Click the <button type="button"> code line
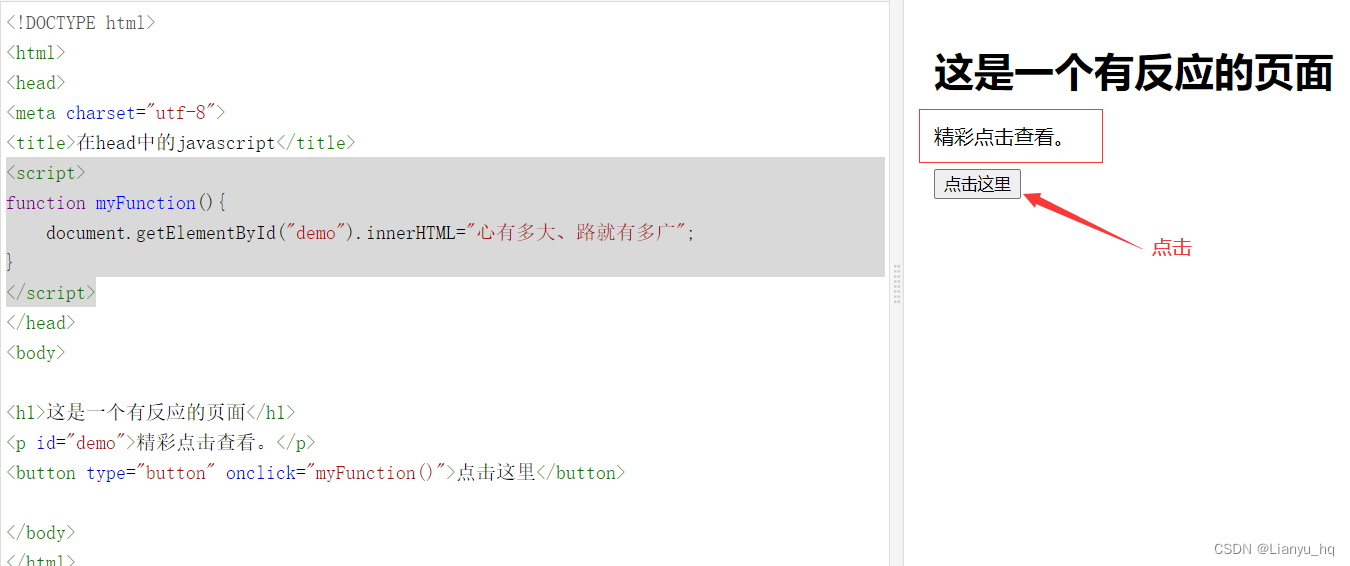 316,473
